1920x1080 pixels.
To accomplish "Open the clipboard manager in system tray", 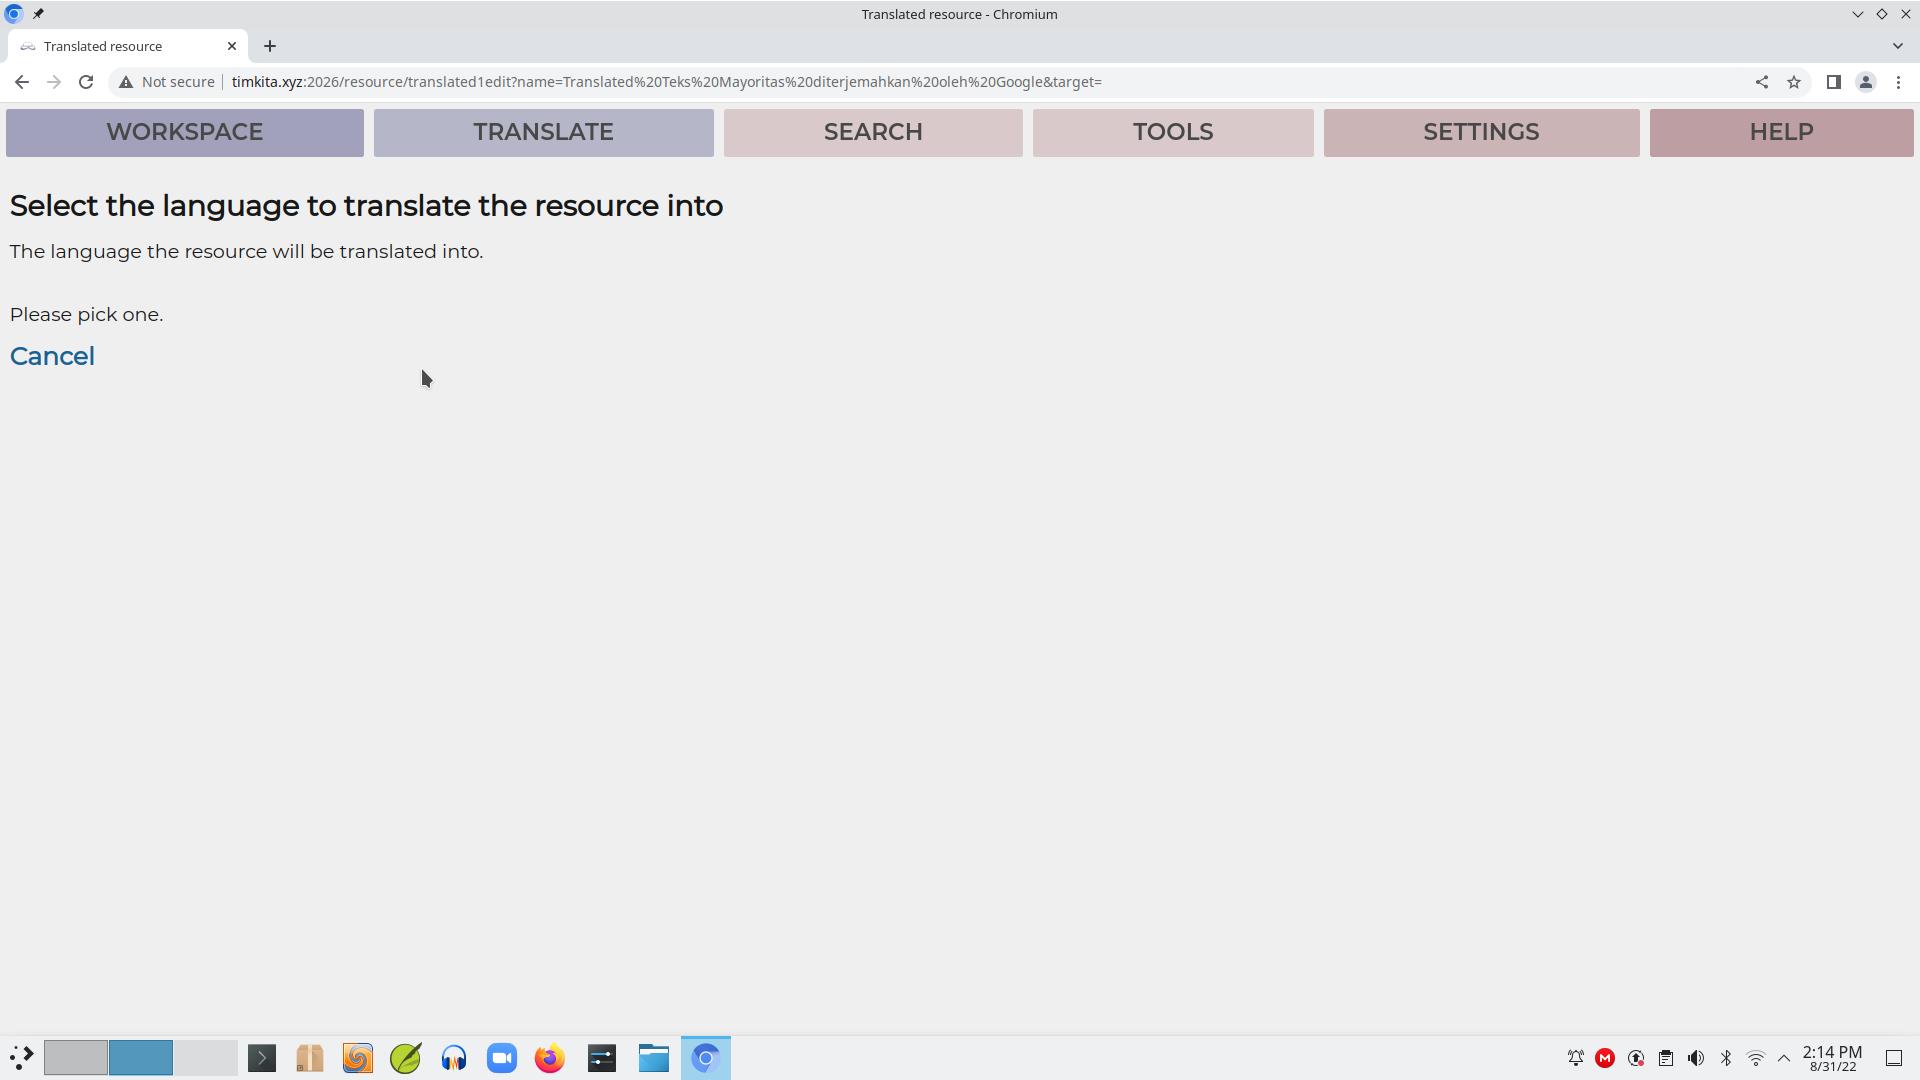I will point(1665,1057).
